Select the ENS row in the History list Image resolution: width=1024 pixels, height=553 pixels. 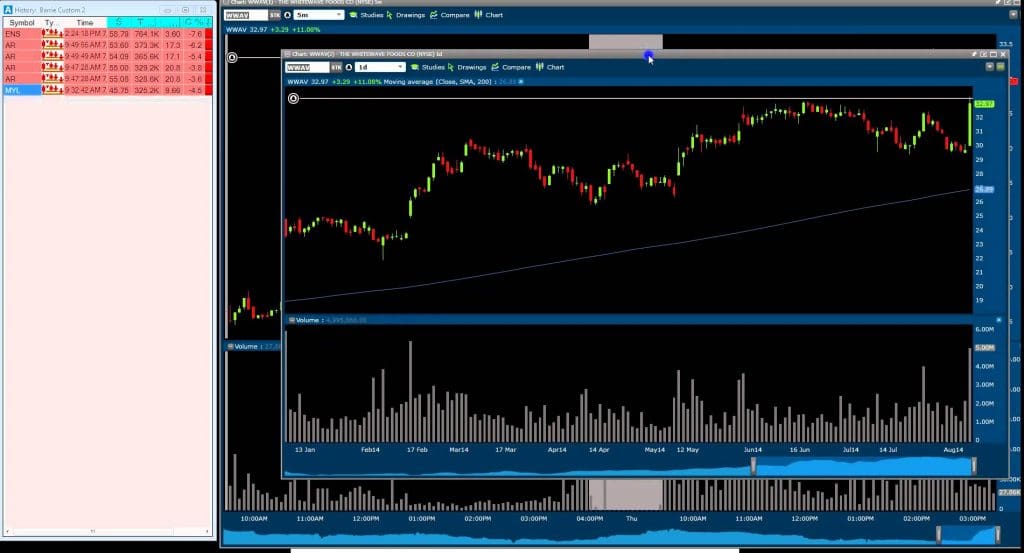coord(108,33)
